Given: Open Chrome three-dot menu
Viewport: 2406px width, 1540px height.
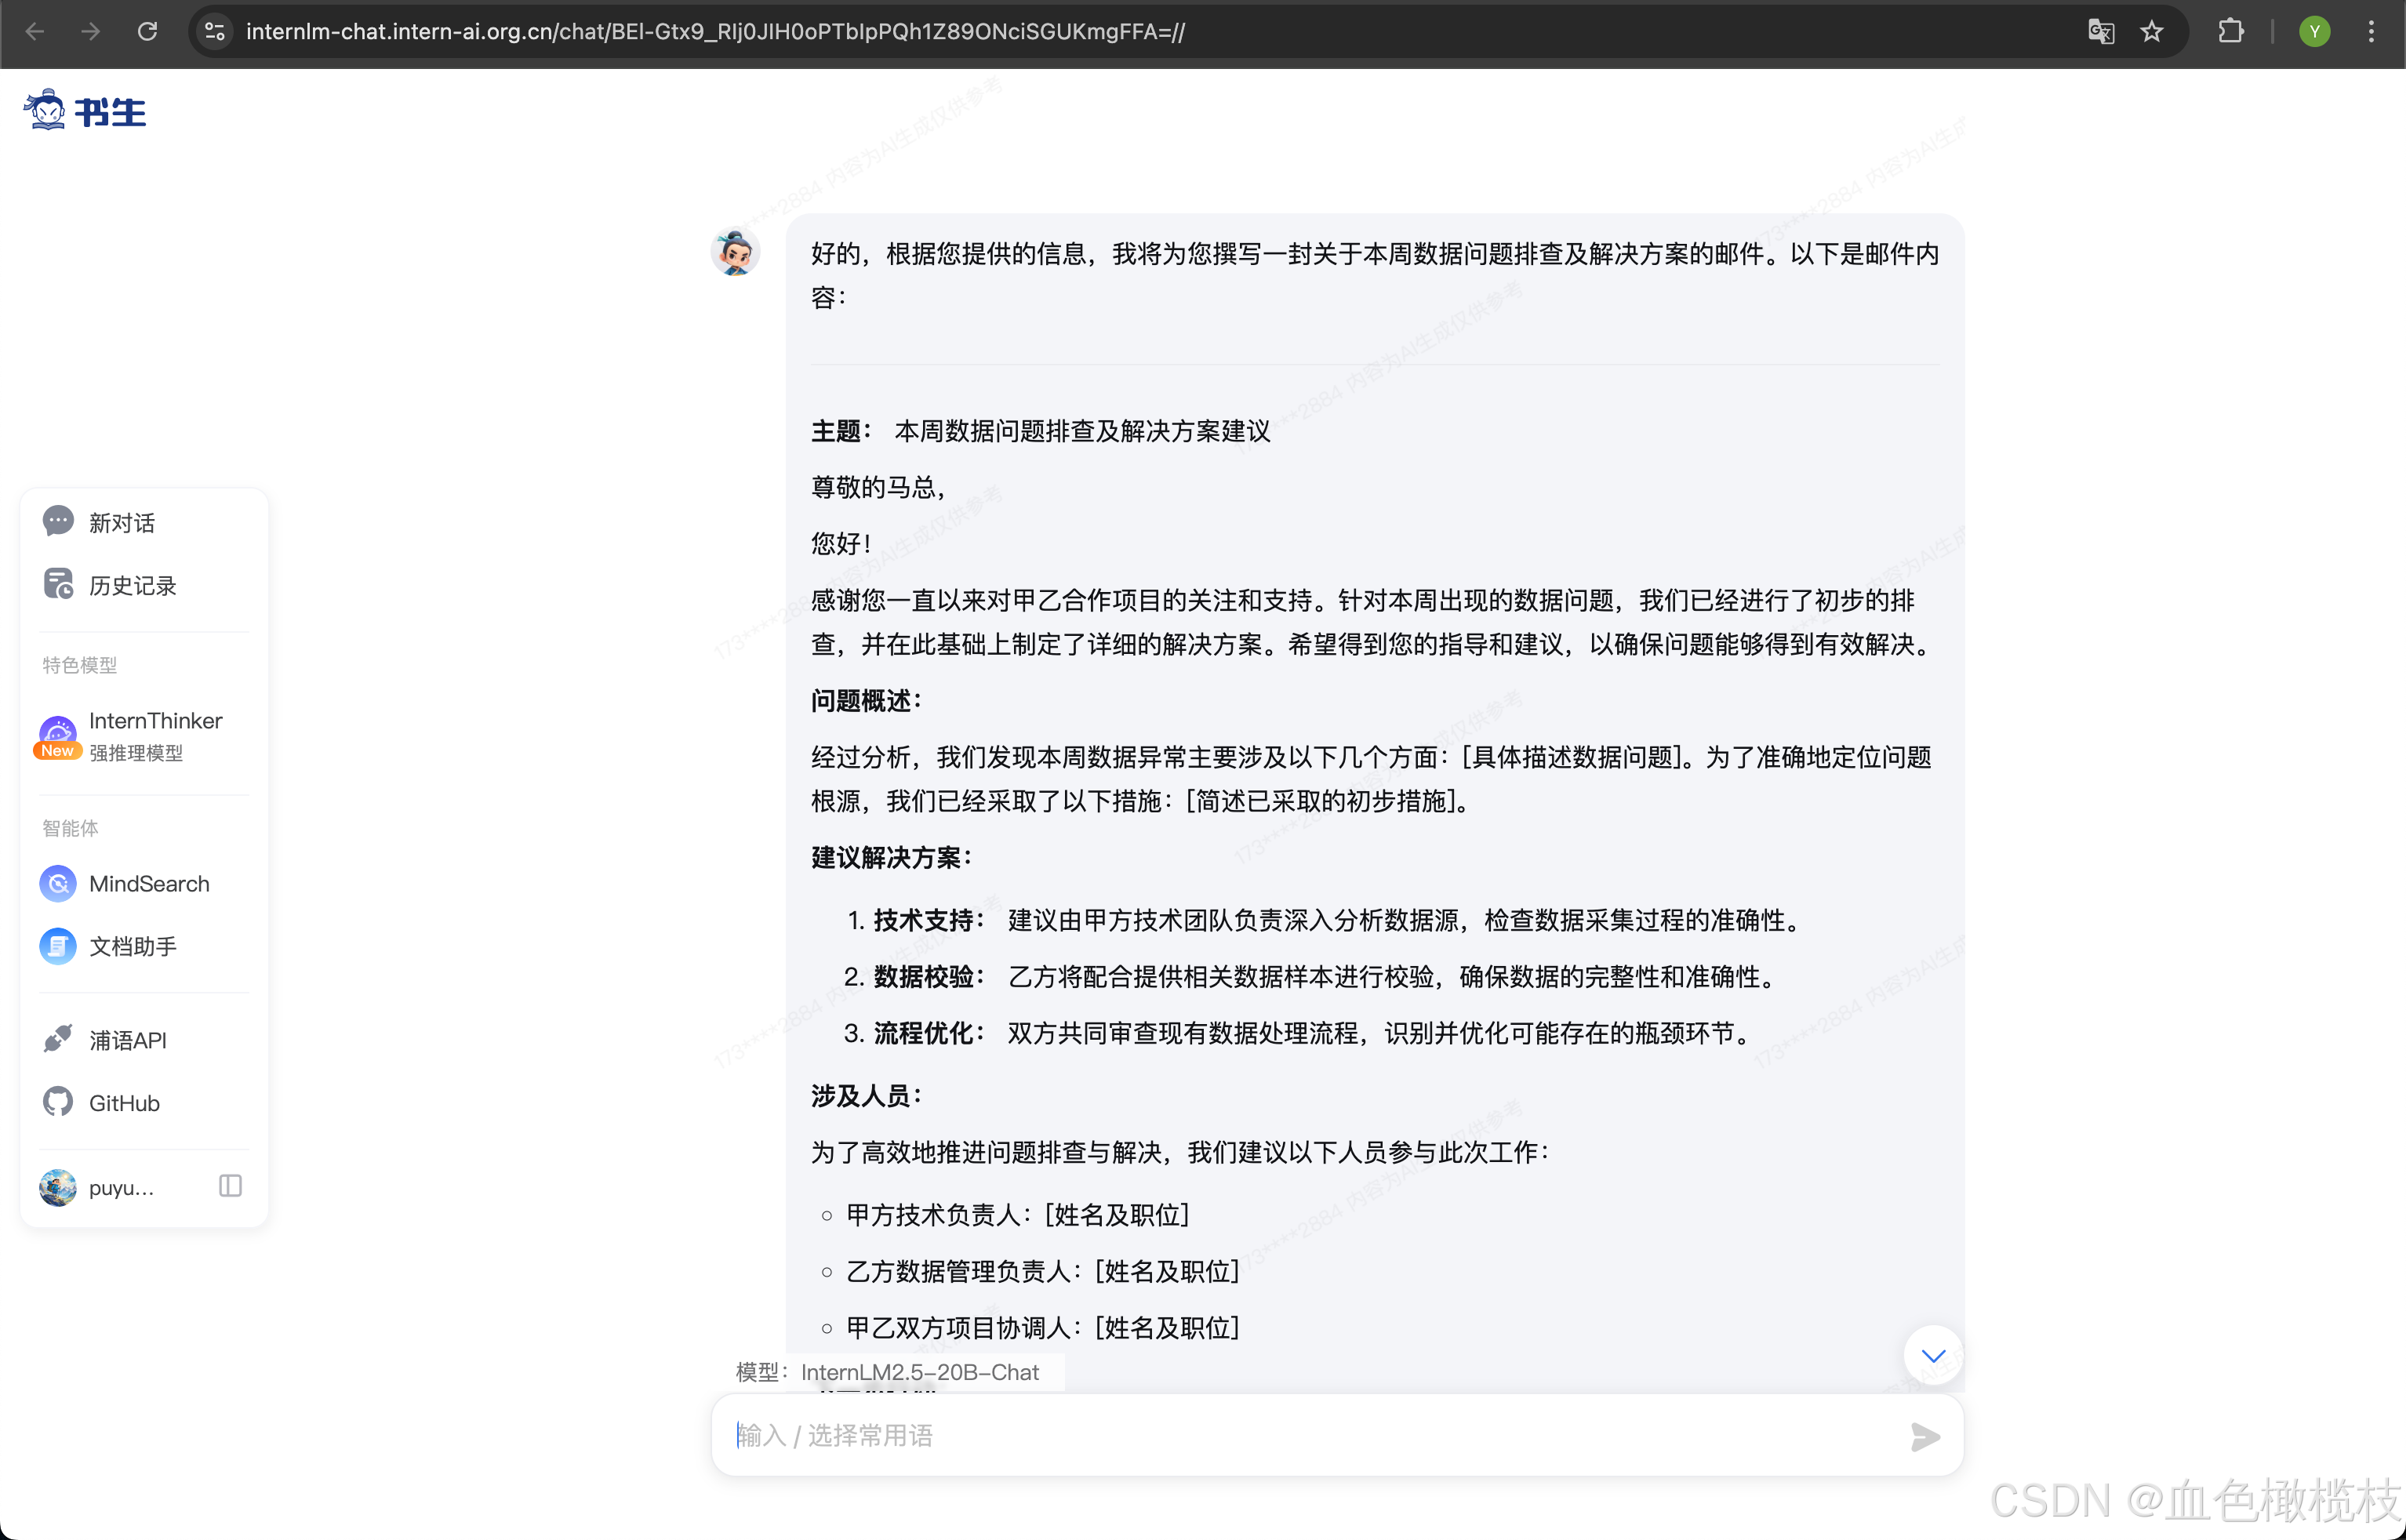Looking at the screenshot, I should tap(2371, 32).
